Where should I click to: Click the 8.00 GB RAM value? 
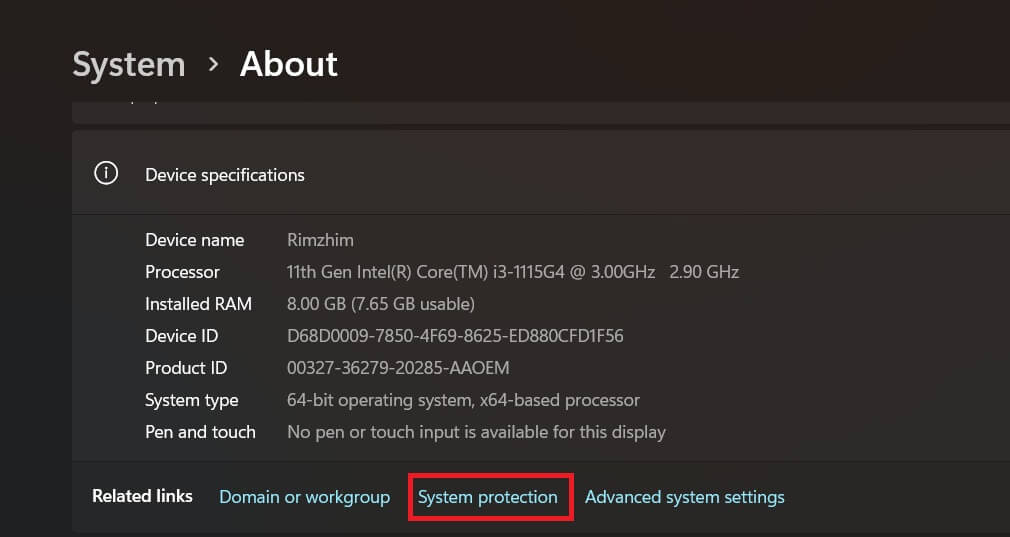380,304
